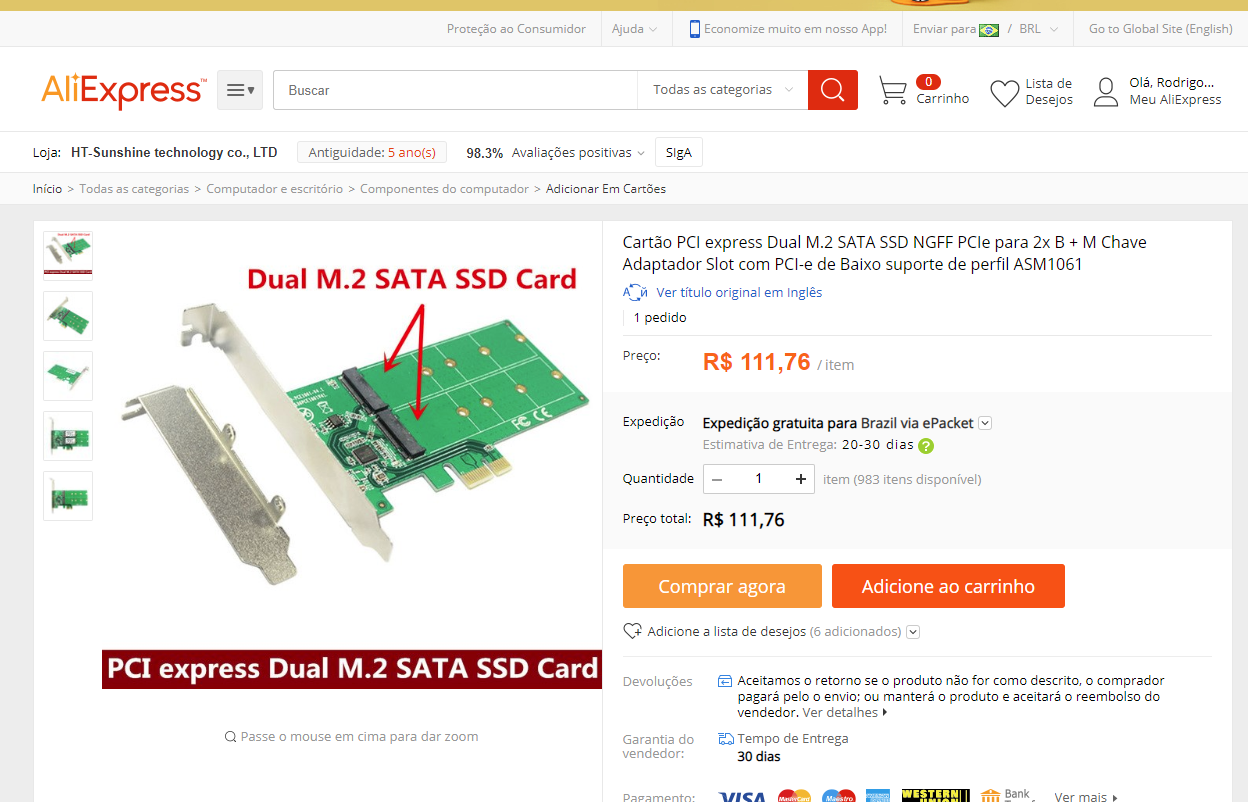
Task: Expand the wish list options arrow
Action: 913,632
